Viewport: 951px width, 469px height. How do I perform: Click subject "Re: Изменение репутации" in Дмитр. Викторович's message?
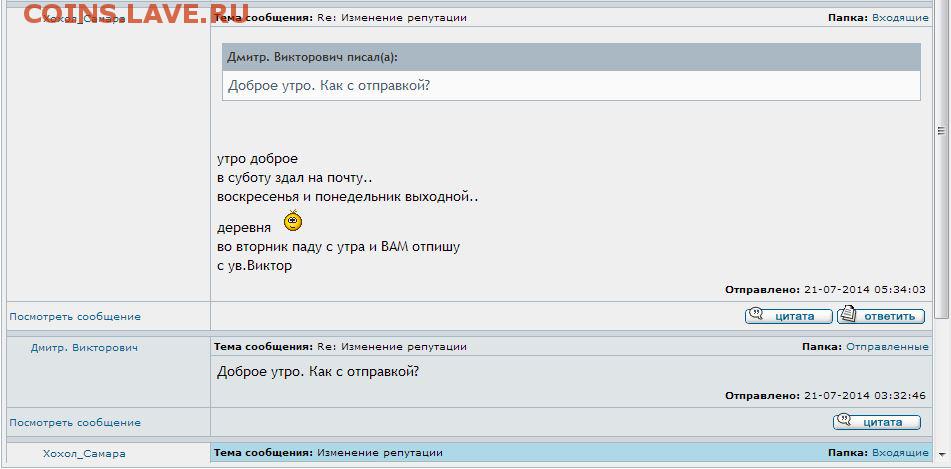(x=392, y=347)
